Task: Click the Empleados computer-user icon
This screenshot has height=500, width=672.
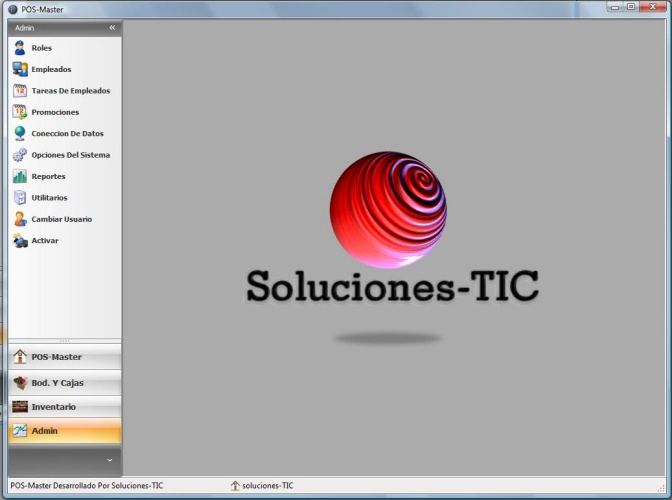Action: click(x=20, y=69)
